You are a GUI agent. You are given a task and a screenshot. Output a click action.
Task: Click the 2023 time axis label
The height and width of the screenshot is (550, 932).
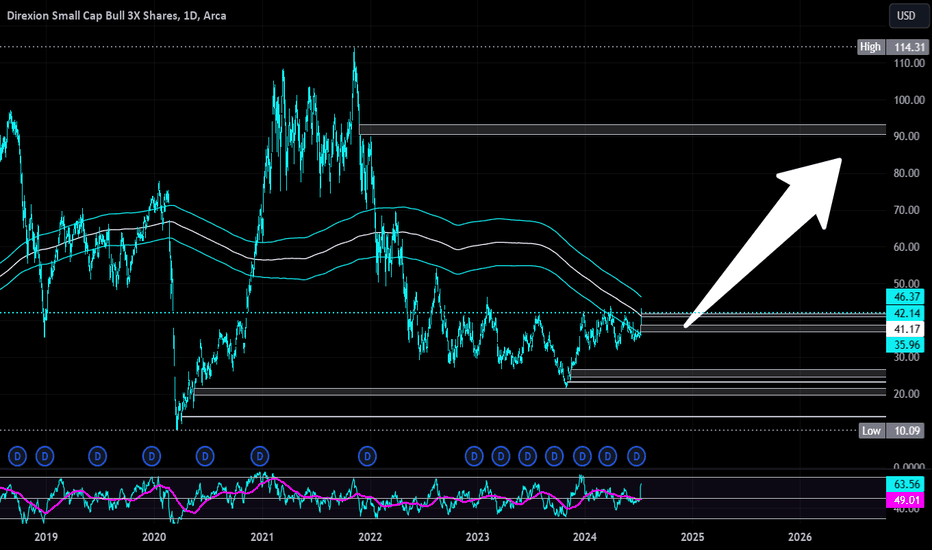click(x=477, y=537)
